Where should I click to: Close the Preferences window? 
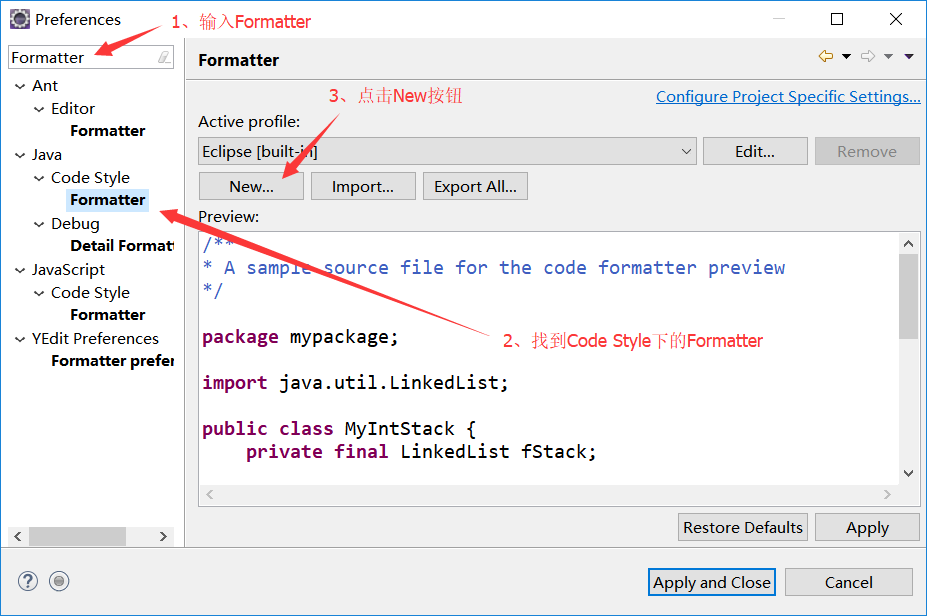click(x=896, y=19)
